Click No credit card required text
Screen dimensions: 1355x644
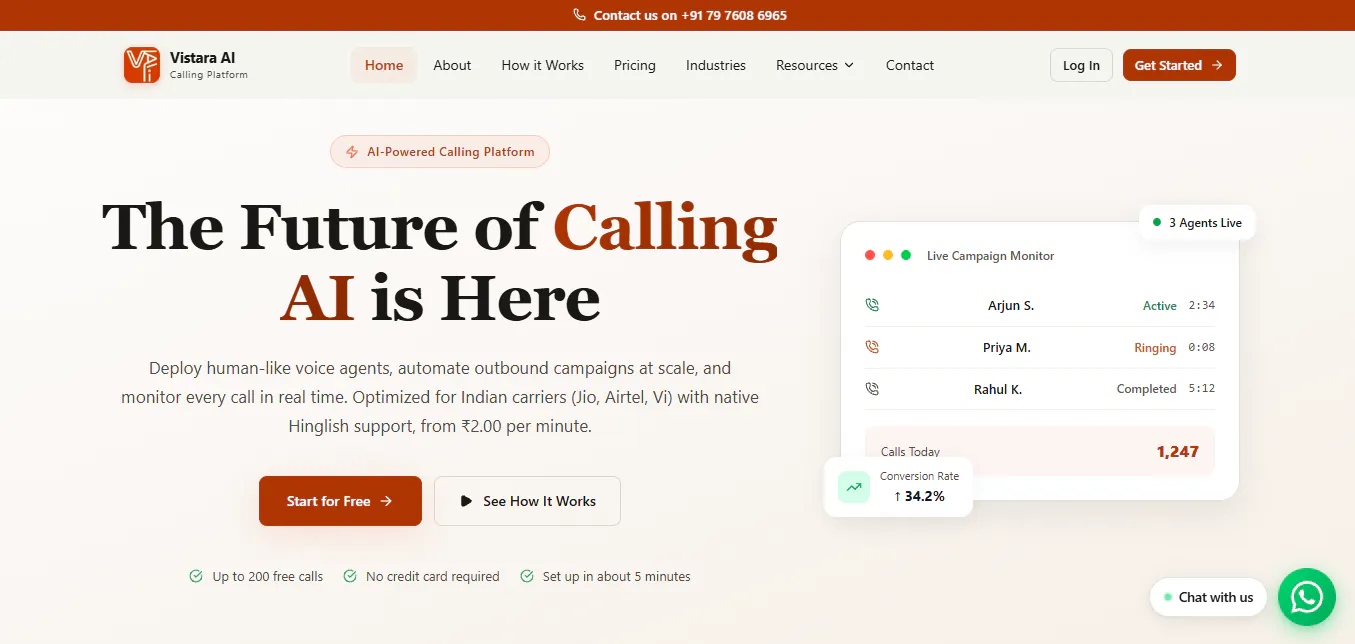(x=433, y=576)
